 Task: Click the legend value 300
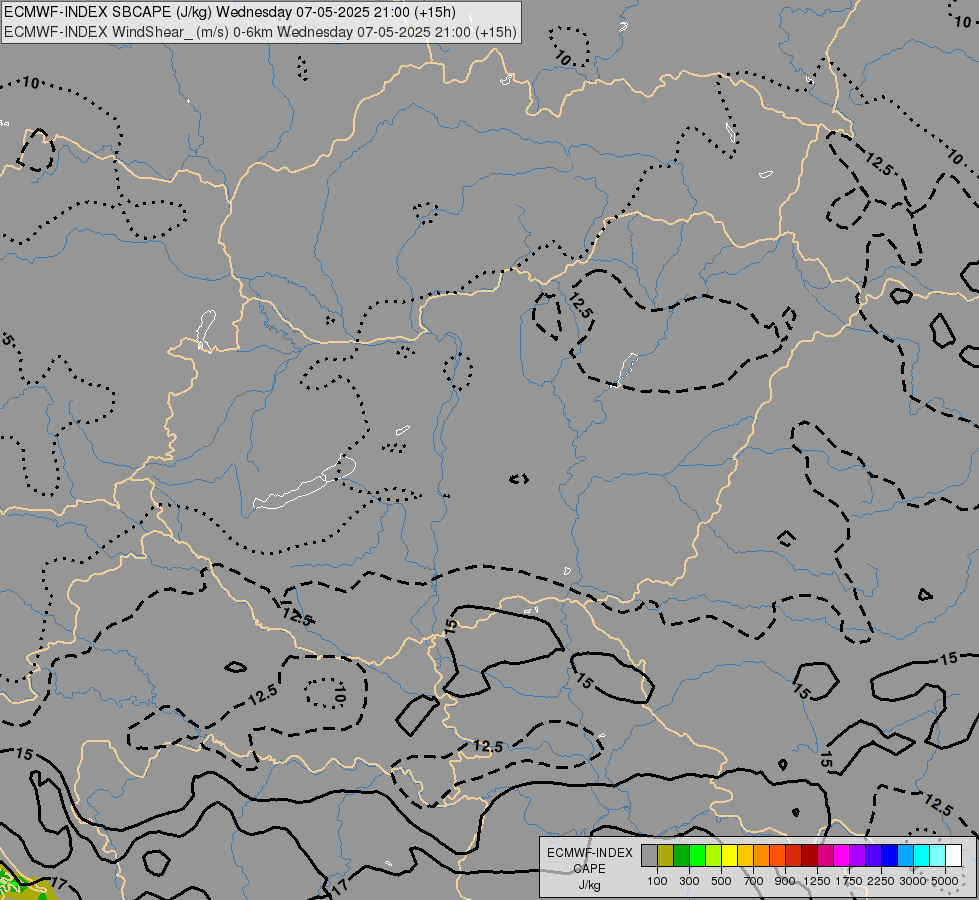[689, 881]
